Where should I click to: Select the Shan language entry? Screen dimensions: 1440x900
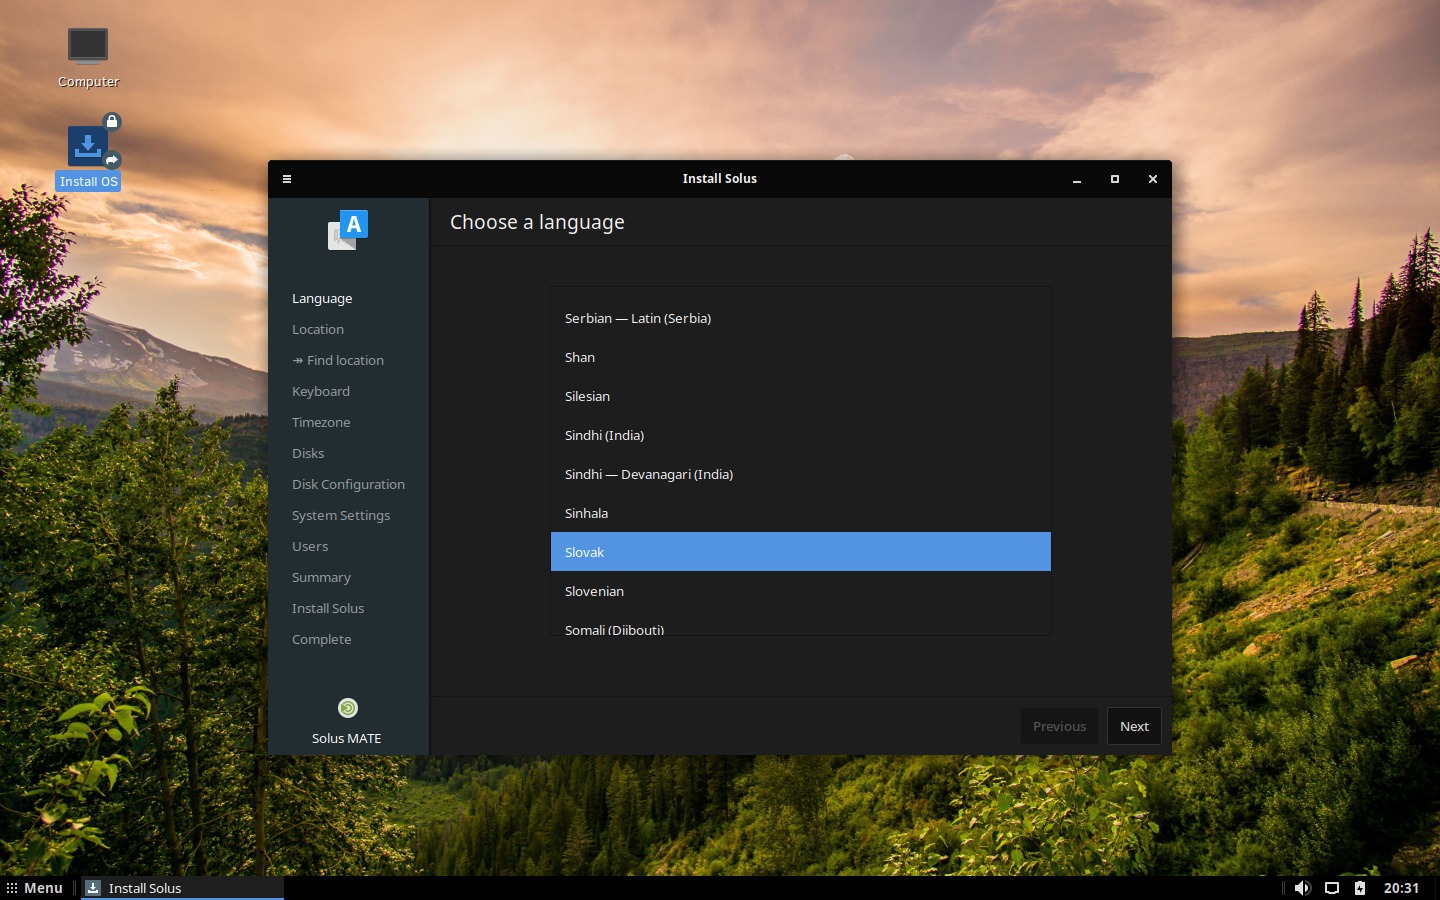[800, 357]
